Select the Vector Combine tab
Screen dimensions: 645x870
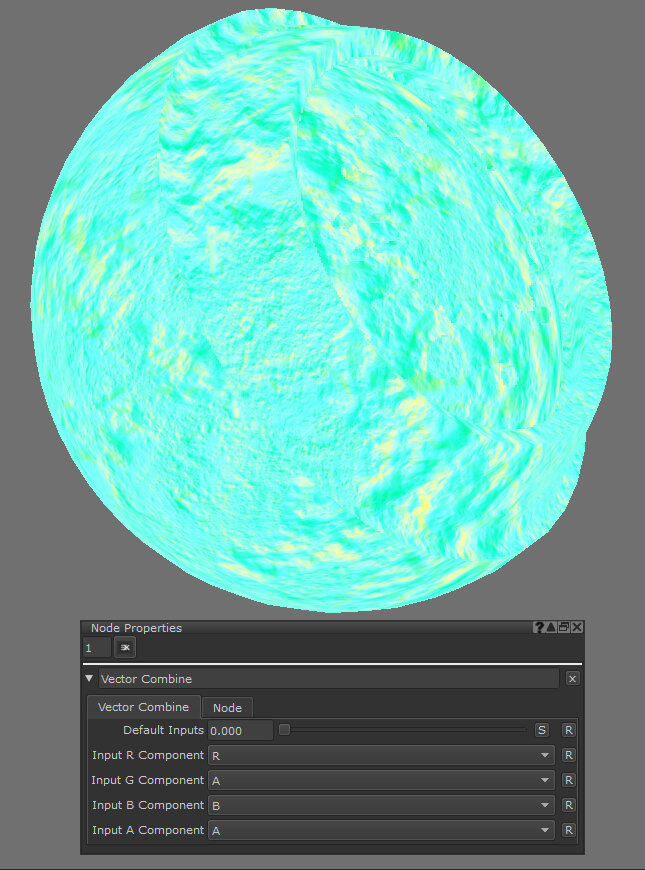(143, 707)
